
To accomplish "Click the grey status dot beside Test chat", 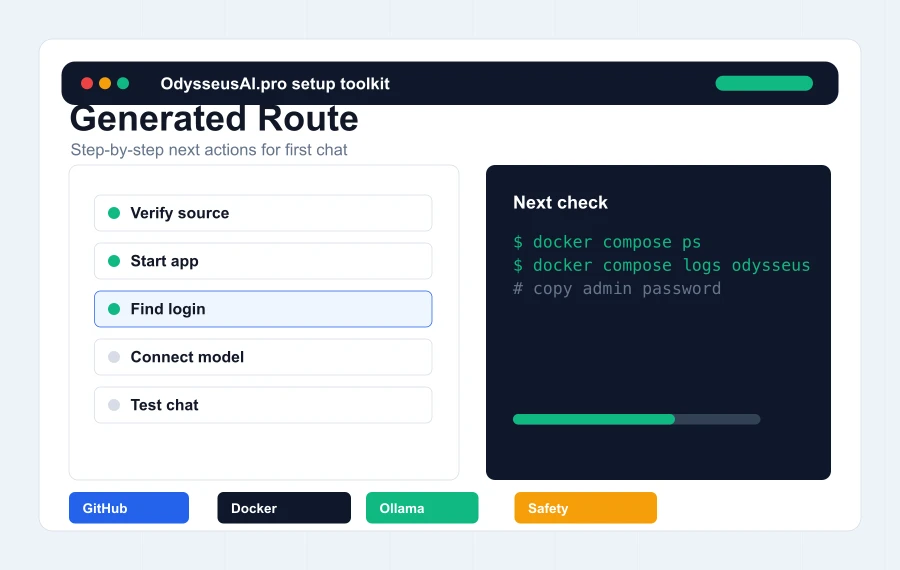I will (114, 405).
